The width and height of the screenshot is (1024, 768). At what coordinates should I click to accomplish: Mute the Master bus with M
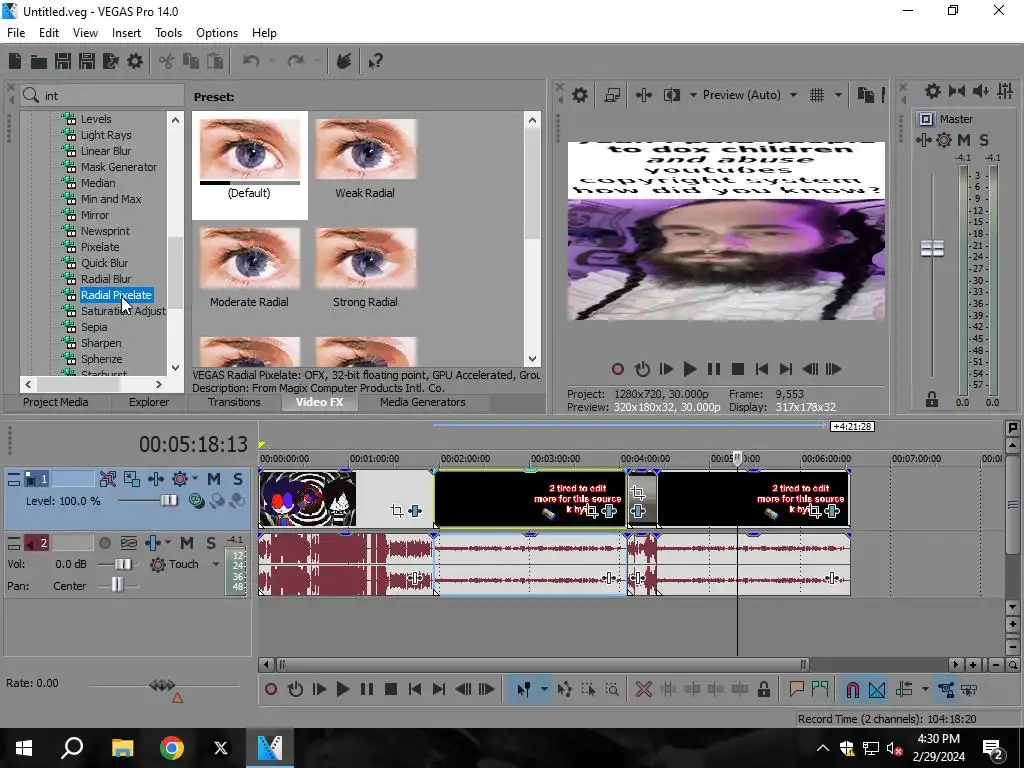tap(964, 140)
